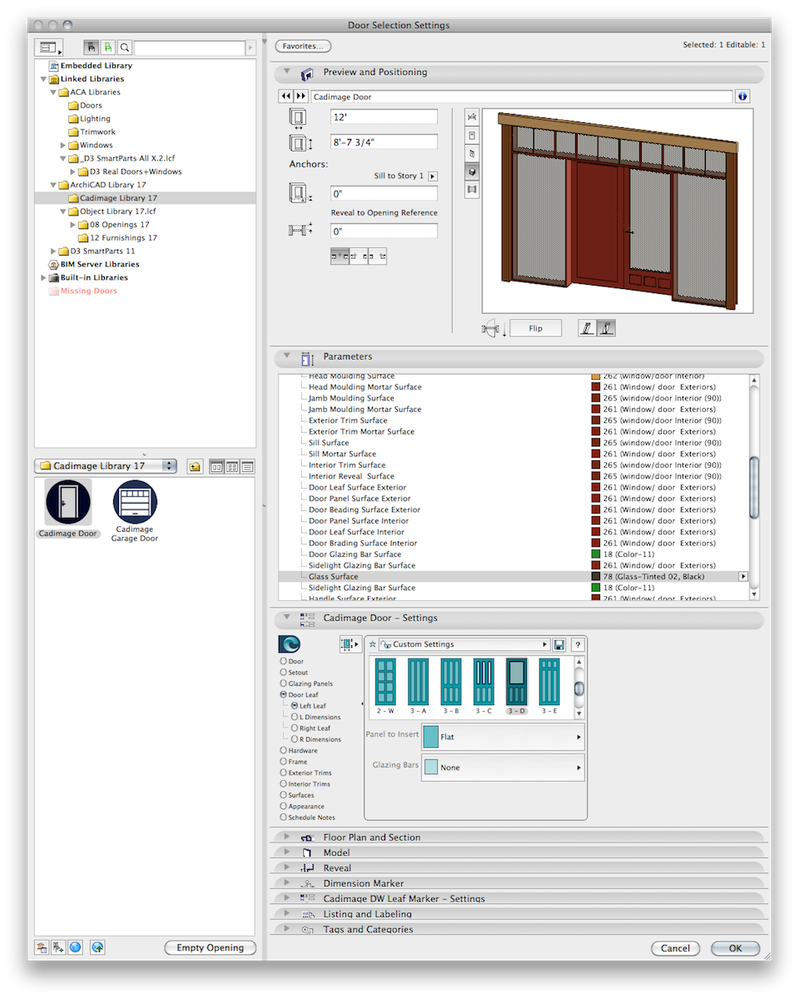
Task: Select the bottom preview mode icon
Action: tap(472, 189)
